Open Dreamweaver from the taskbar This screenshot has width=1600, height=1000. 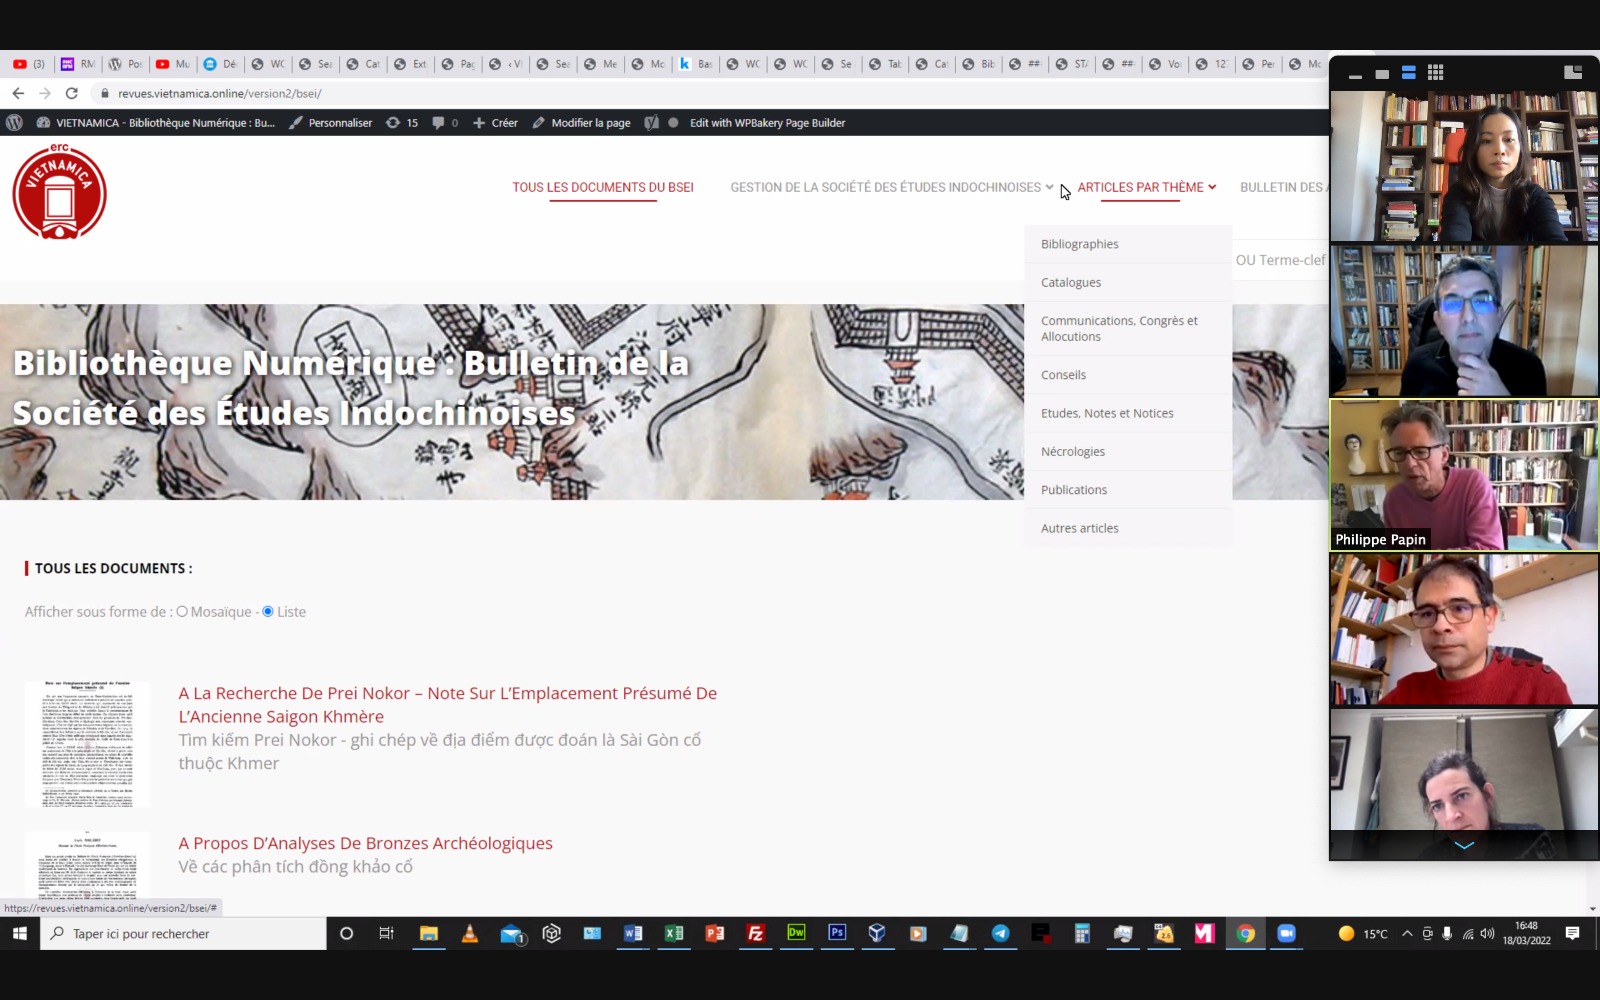[796, 933]
